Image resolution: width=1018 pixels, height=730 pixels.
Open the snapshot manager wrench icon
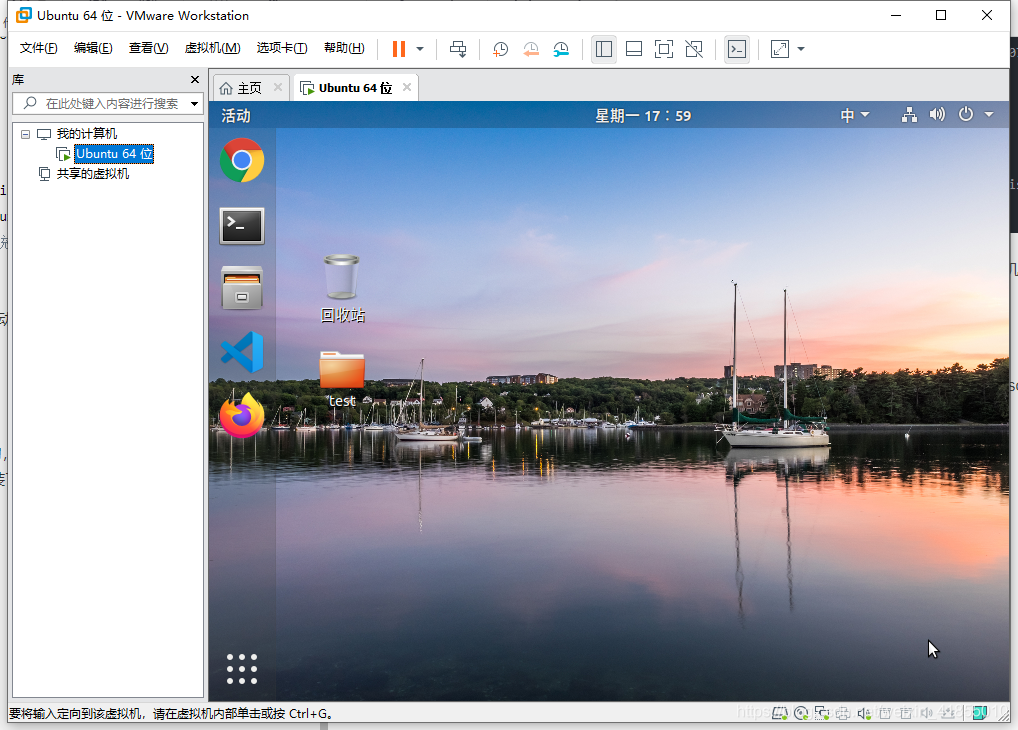coord(561,49)
